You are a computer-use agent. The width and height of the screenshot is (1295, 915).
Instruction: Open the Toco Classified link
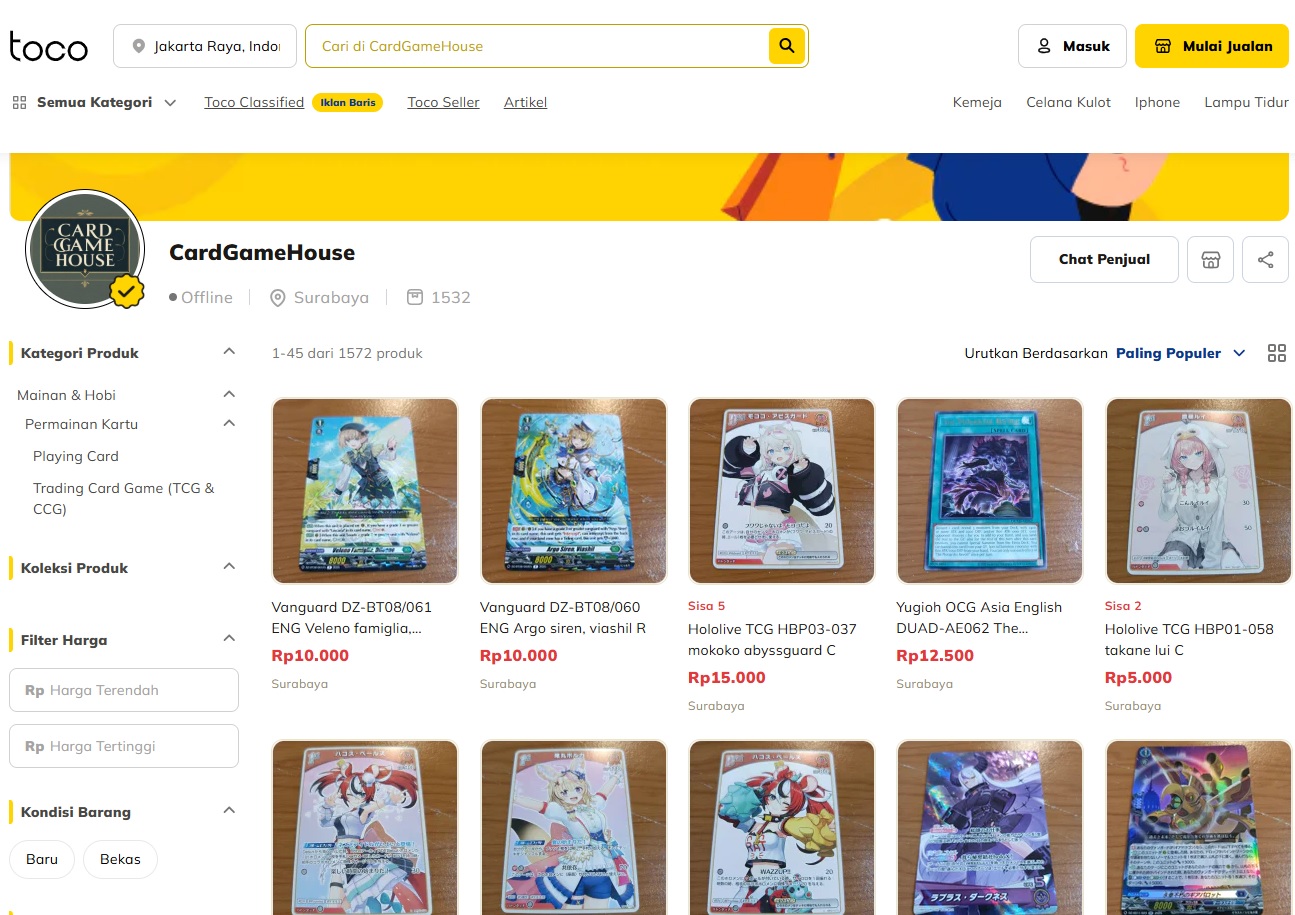[x=254, y=102]
